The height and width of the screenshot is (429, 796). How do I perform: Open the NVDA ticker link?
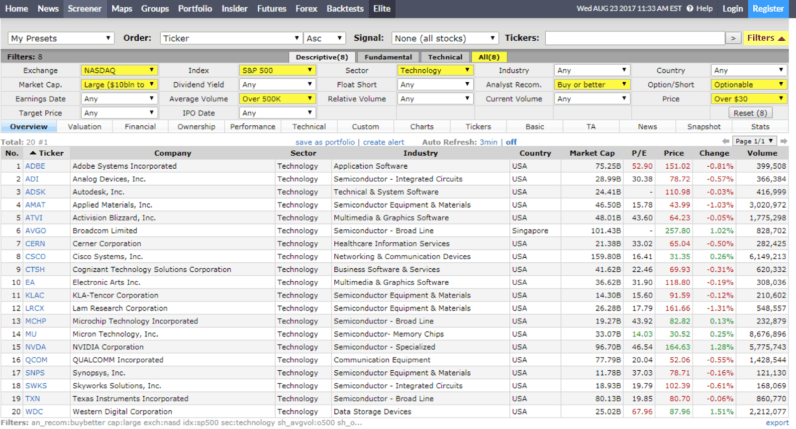(36, 347)
